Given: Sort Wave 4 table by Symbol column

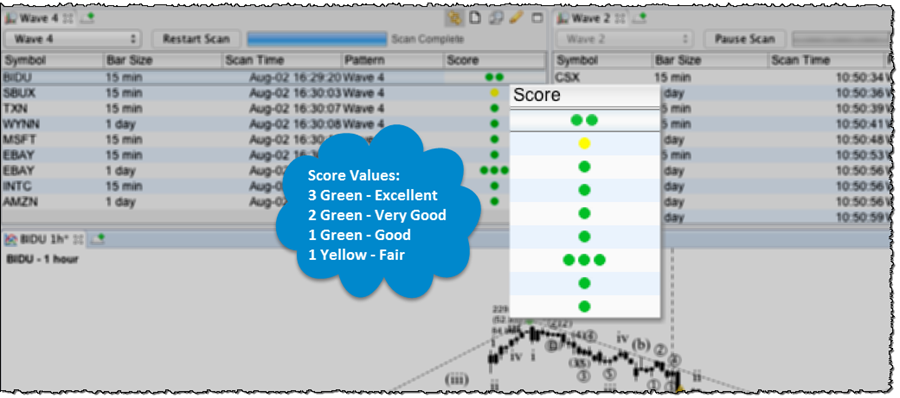Looking at the screenshot, I should coord(52,60).
